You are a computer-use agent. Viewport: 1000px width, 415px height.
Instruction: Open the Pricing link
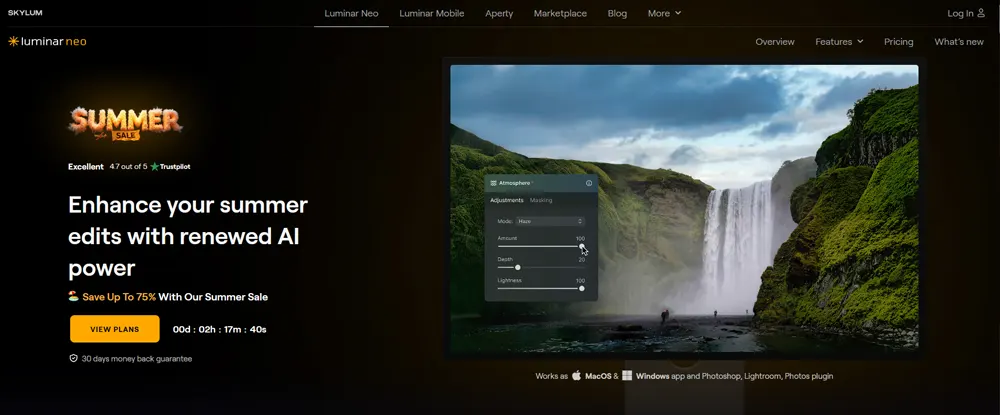pos(898,42)
